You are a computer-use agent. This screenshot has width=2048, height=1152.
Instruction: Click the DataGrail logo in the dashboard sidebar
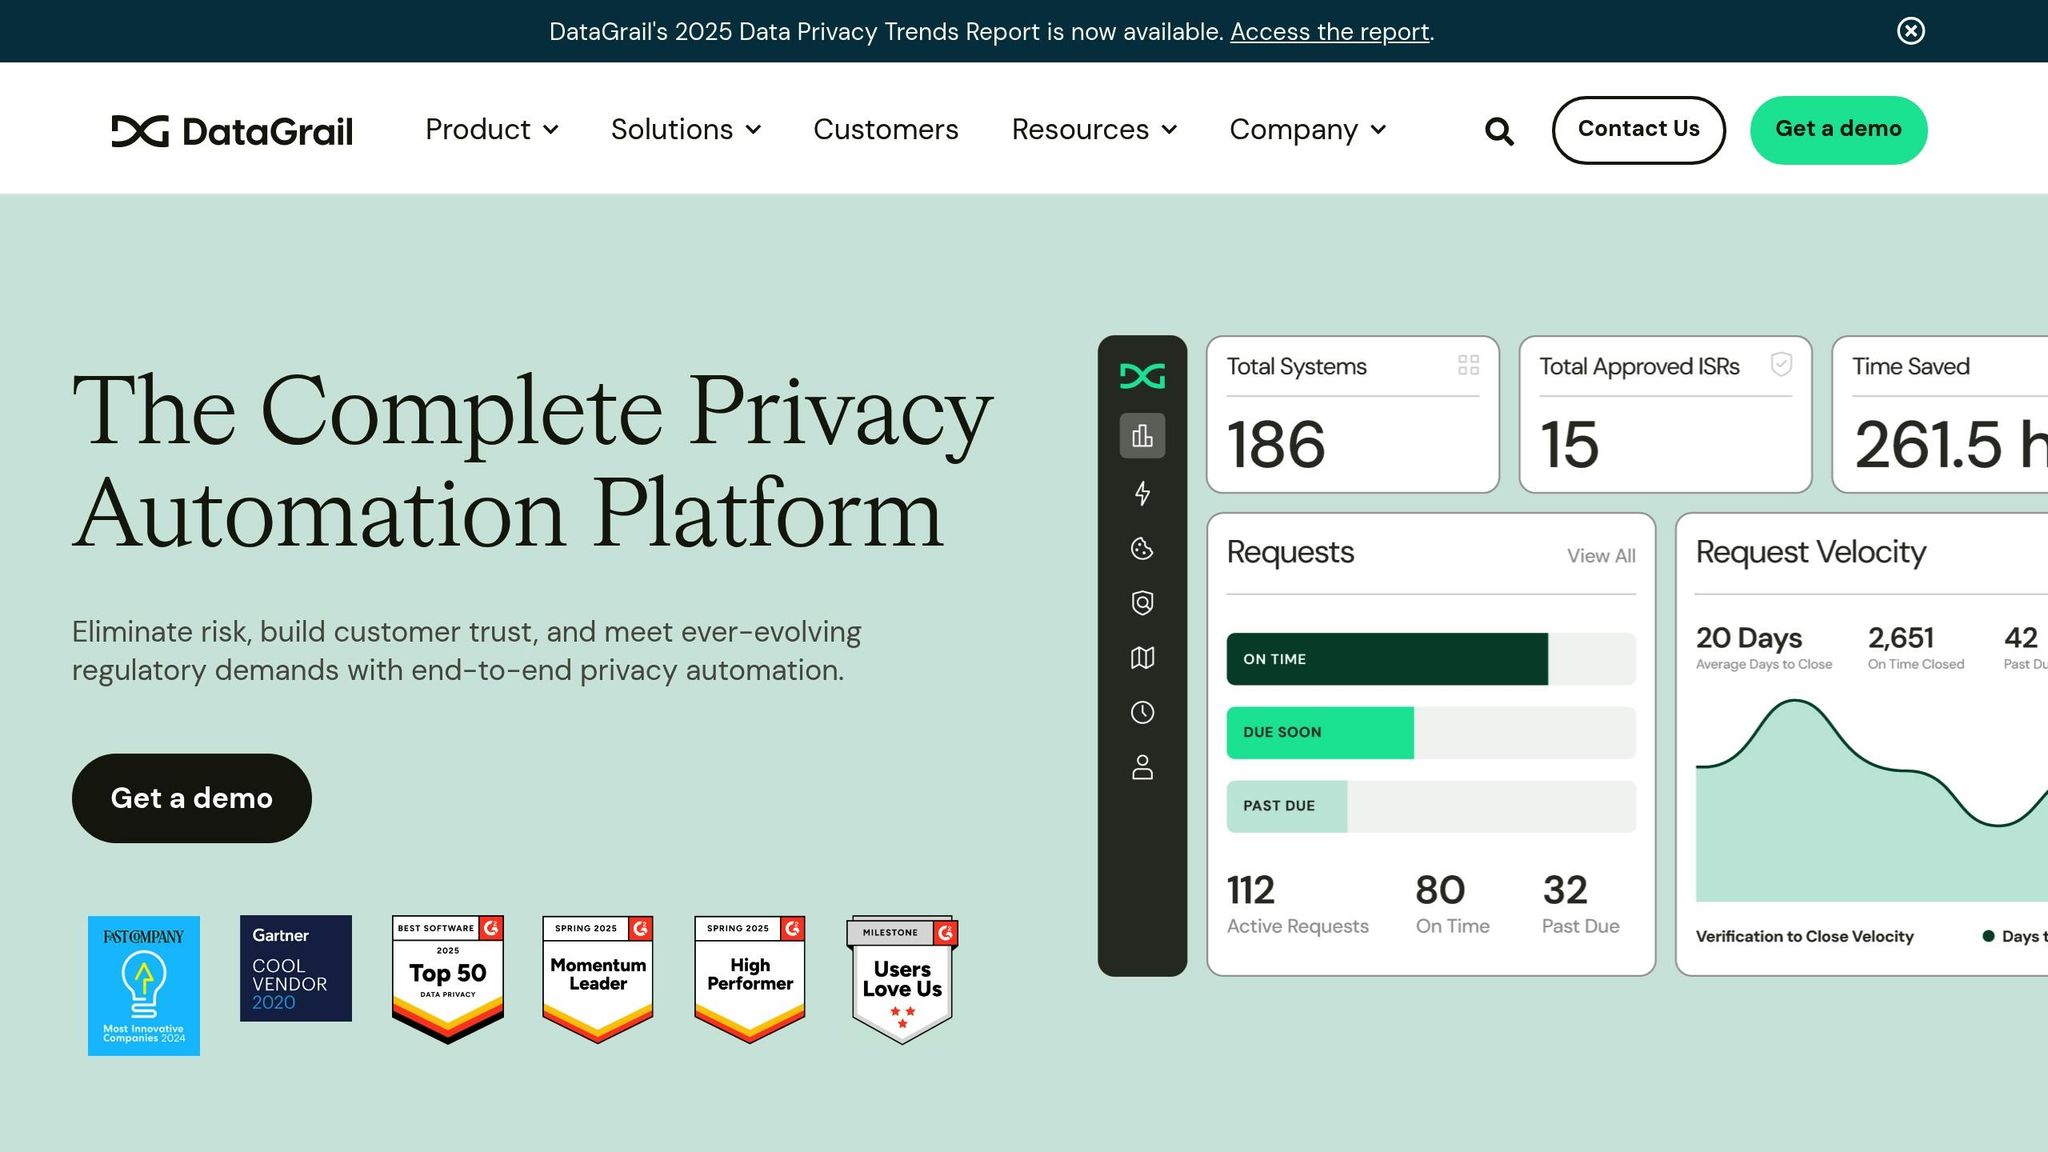click(1142, 376)
